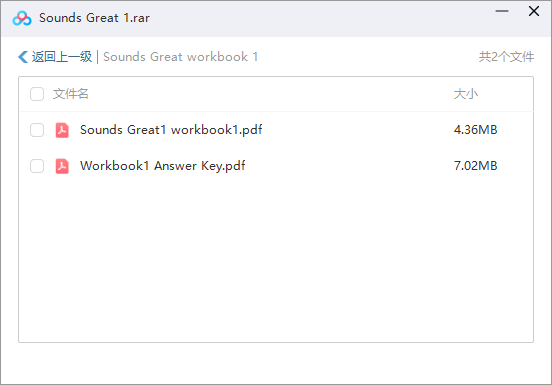
Task: Click the empty area below the file list
Action: pos(276,262)
